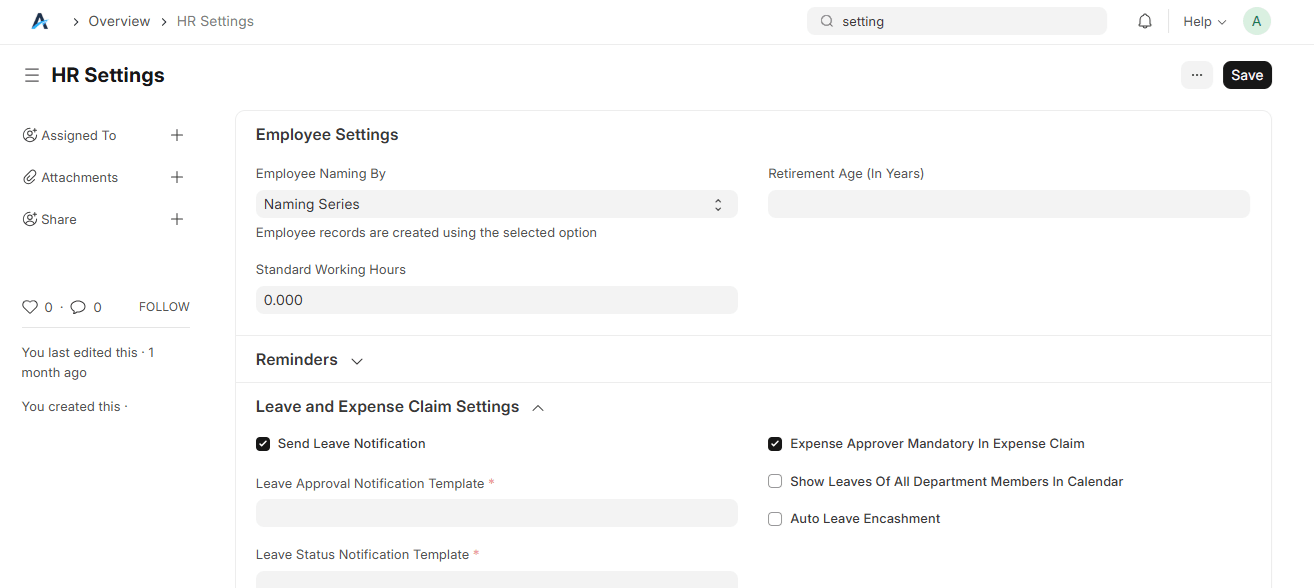Screen dimensions: 1314x588
Task: Open comments via speech bubble icon
Action: click(x=78, y=307)
